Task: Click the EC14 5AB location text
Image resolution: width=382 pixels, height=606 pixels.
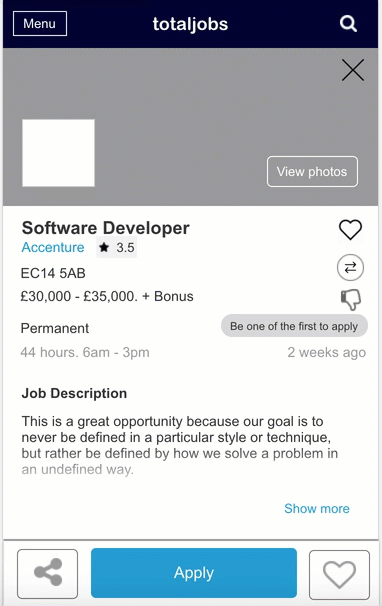Action: point(53,273)
